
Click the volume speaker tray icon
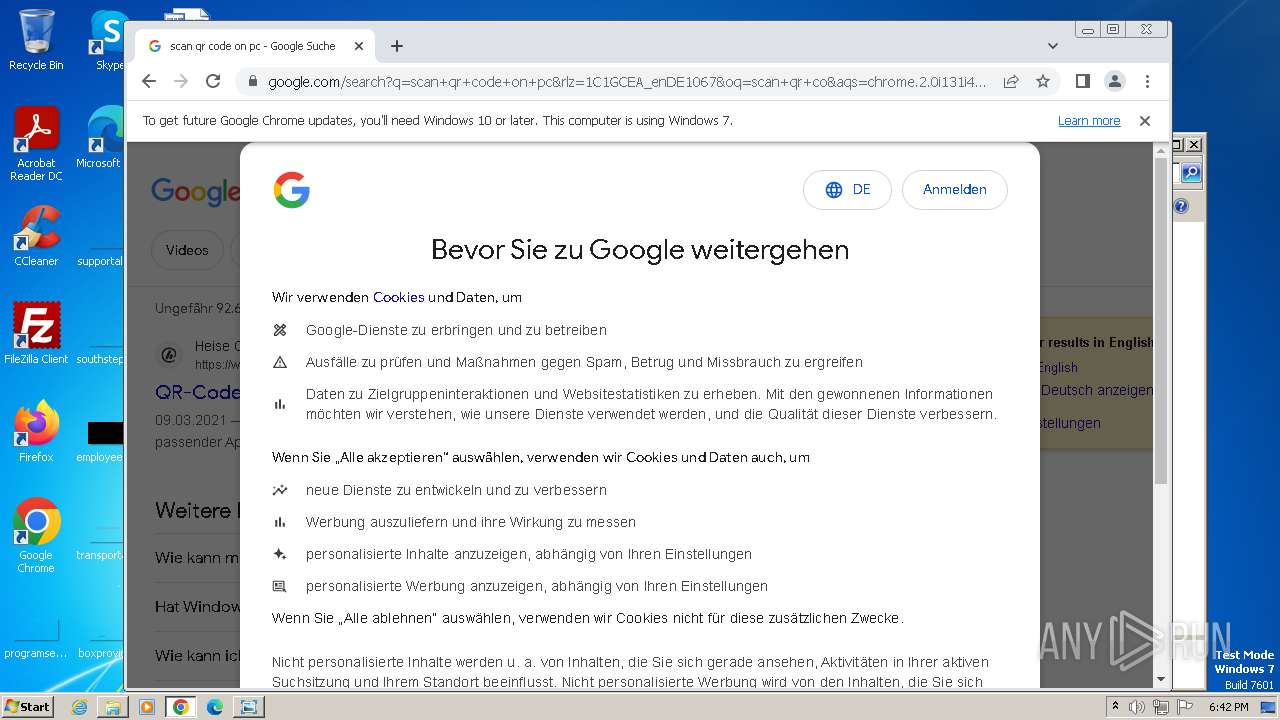tap(1138, 706)
